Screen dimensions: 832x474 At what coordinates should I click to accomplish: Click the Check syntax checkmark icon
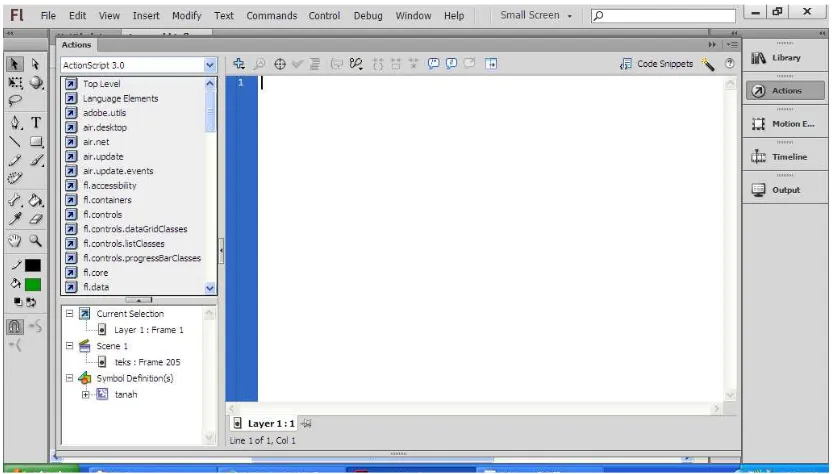(297, 64)
